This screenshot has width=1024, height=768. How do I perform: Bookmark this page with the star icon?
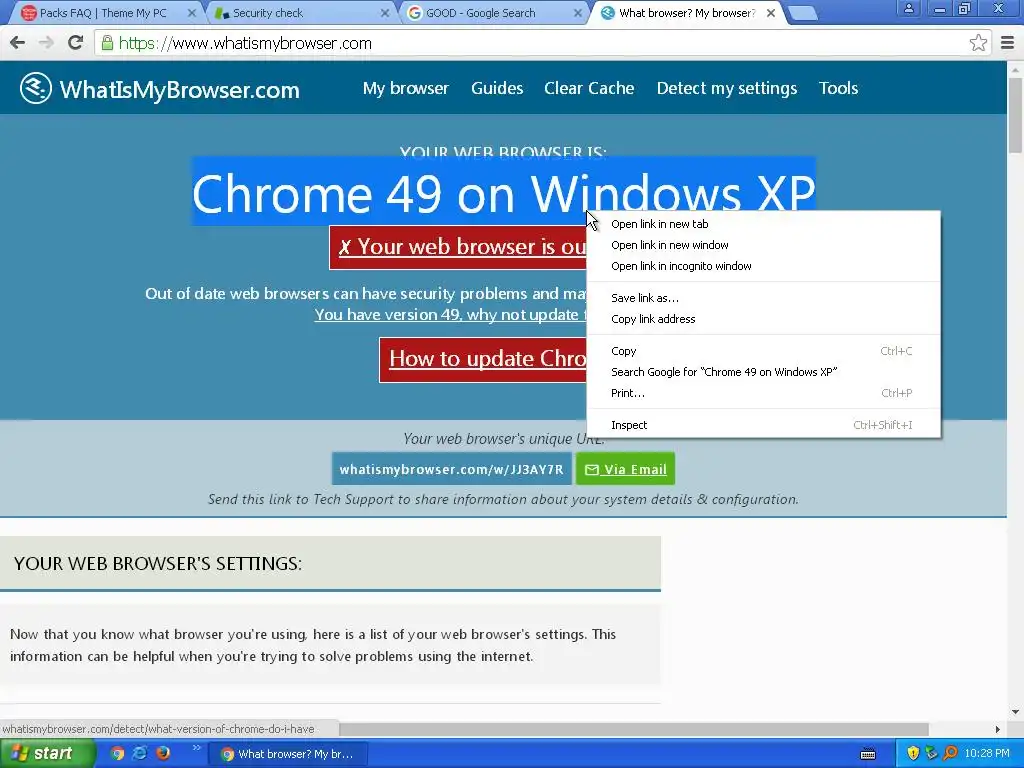click(x=978, y=43)
